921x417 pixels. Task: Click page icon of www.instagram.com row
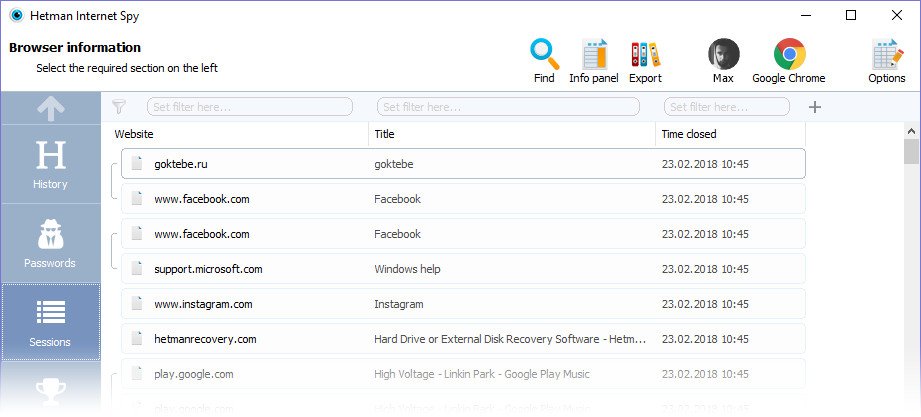(137, 304)
